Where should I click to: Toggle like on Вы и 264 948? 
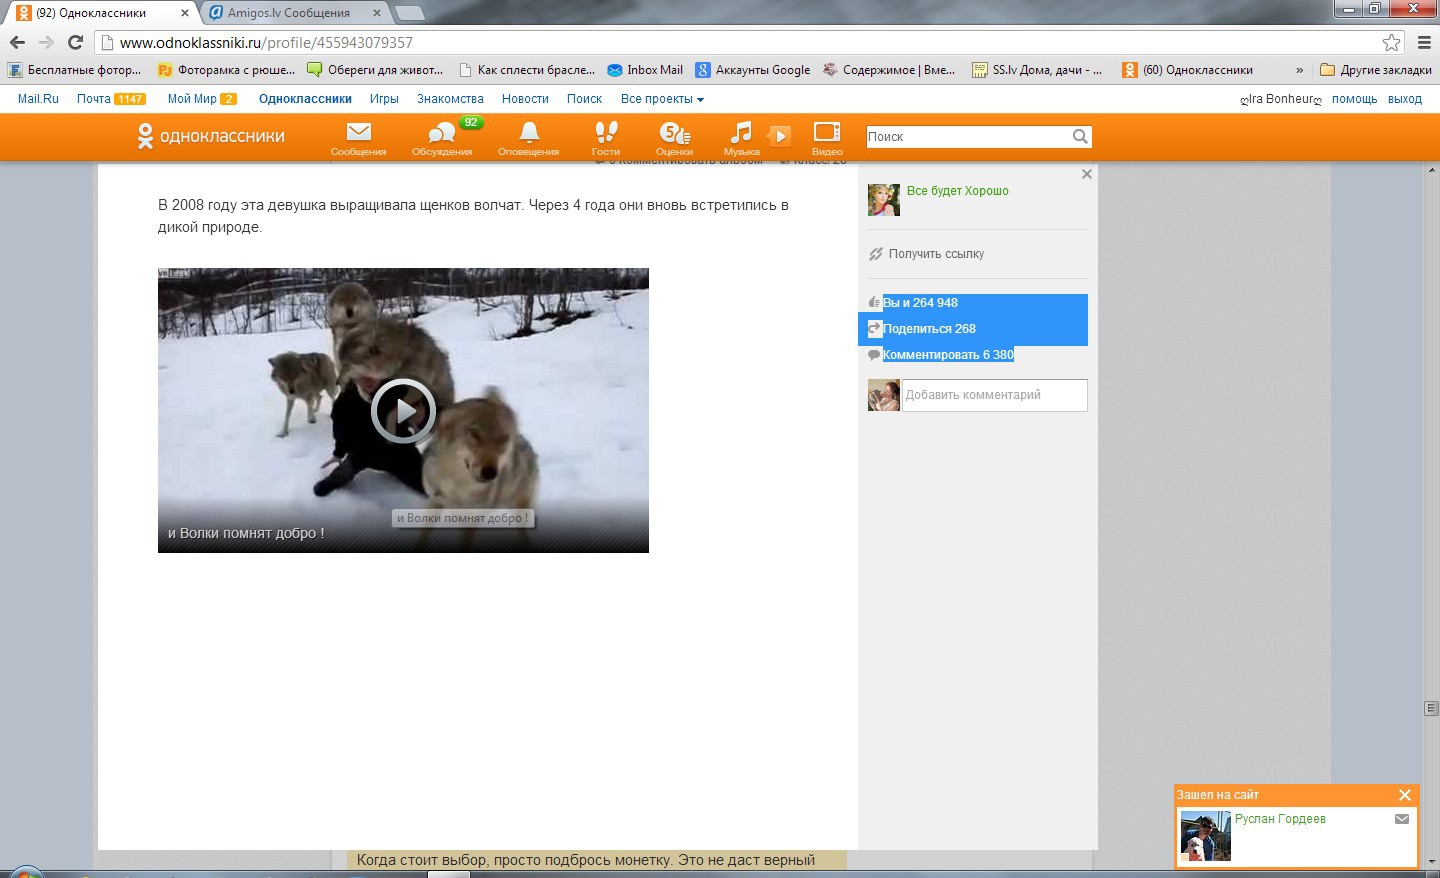[919, 303]
